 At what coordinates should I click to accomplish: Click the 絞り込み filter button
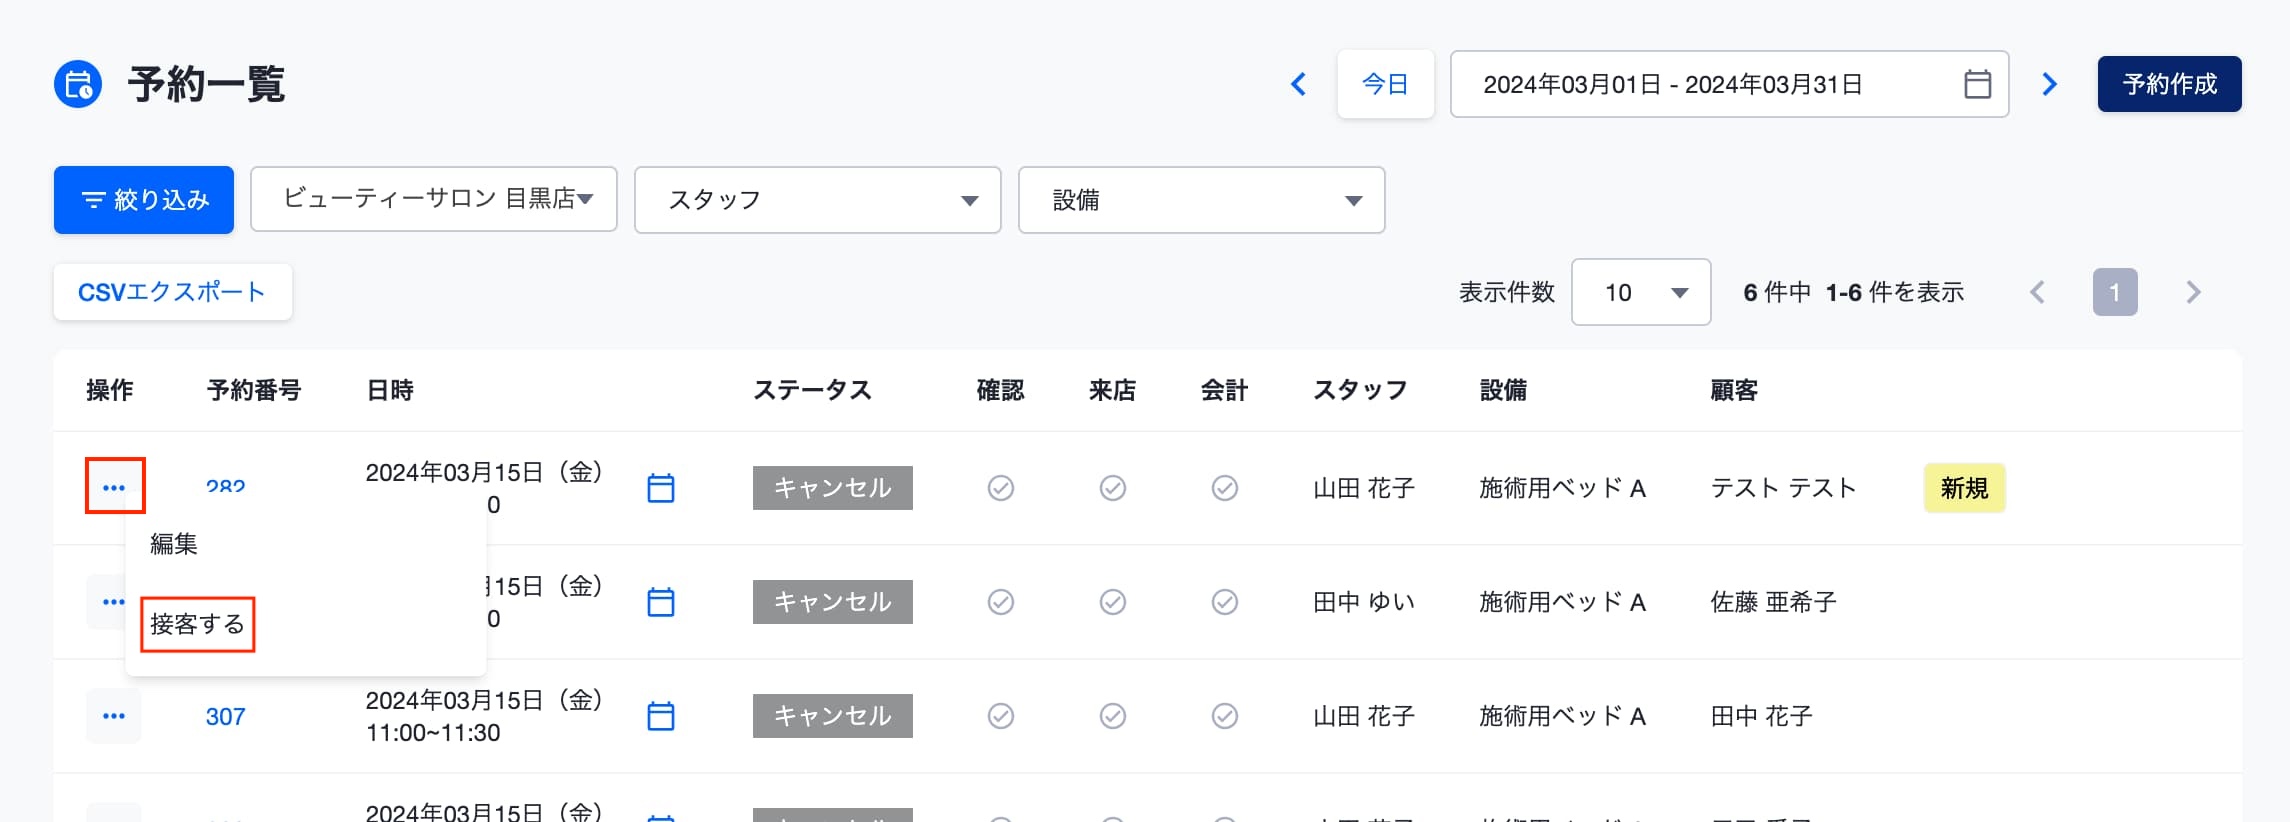click(144, 200)
